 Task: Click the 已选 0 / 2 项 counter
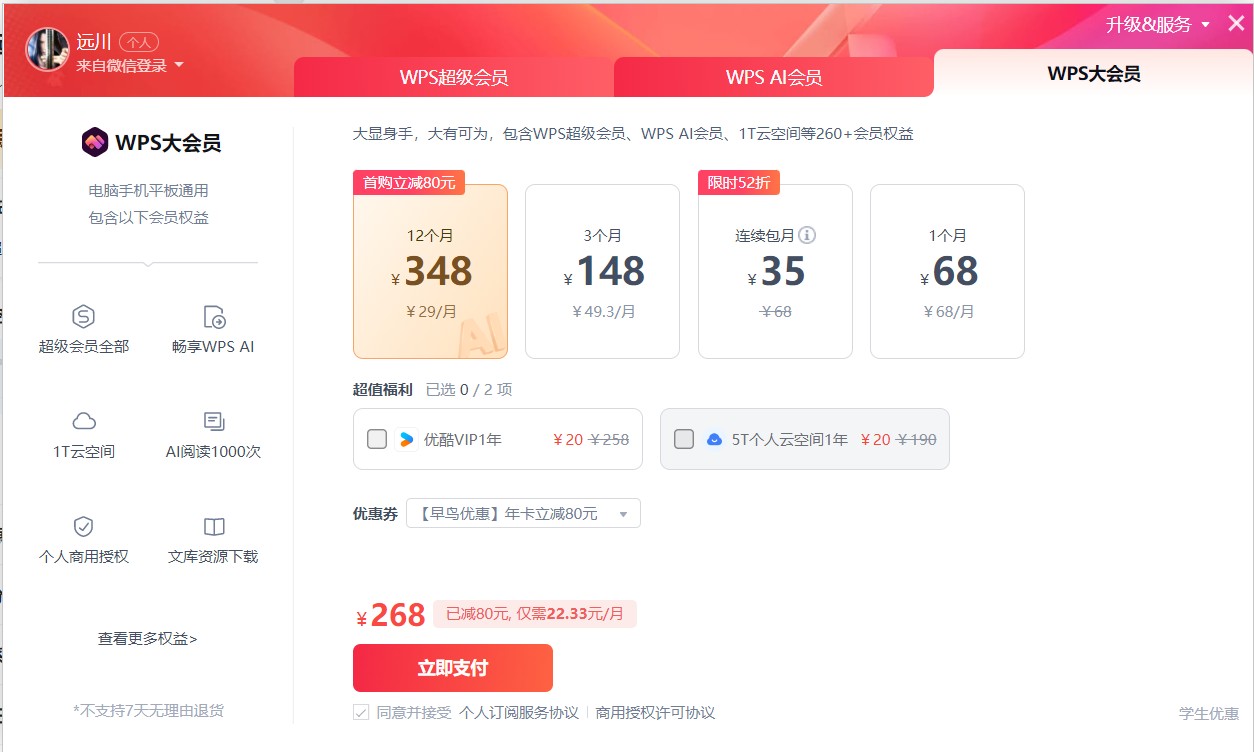[469, 389]
